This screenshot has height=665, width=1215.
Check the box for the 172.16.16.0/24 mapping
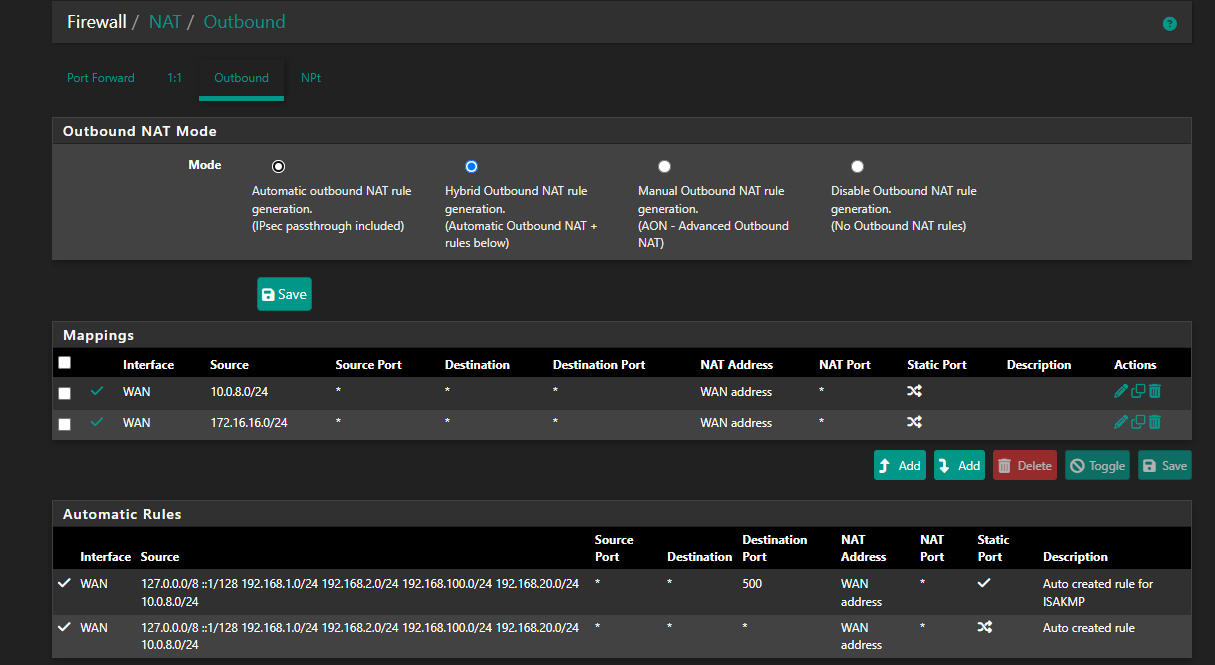[x=65, y=425]
